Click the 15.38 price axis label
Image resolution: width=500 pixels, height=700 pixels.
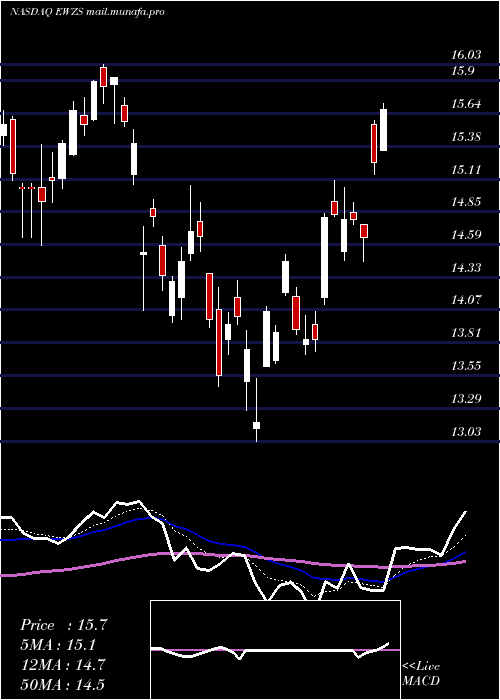[466, 137]
